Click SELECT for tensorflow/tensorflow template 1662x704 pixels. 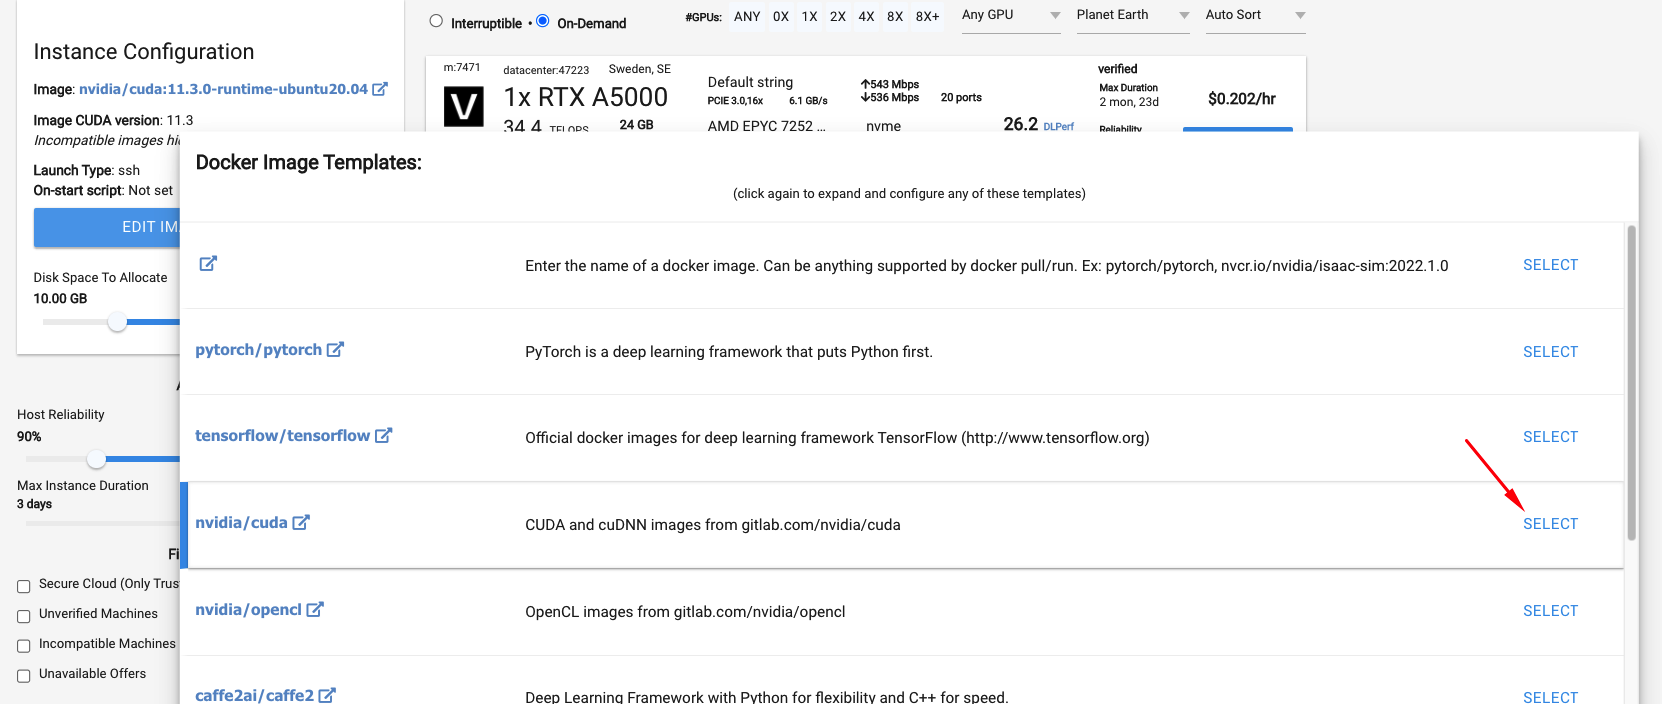[1550, 437]
